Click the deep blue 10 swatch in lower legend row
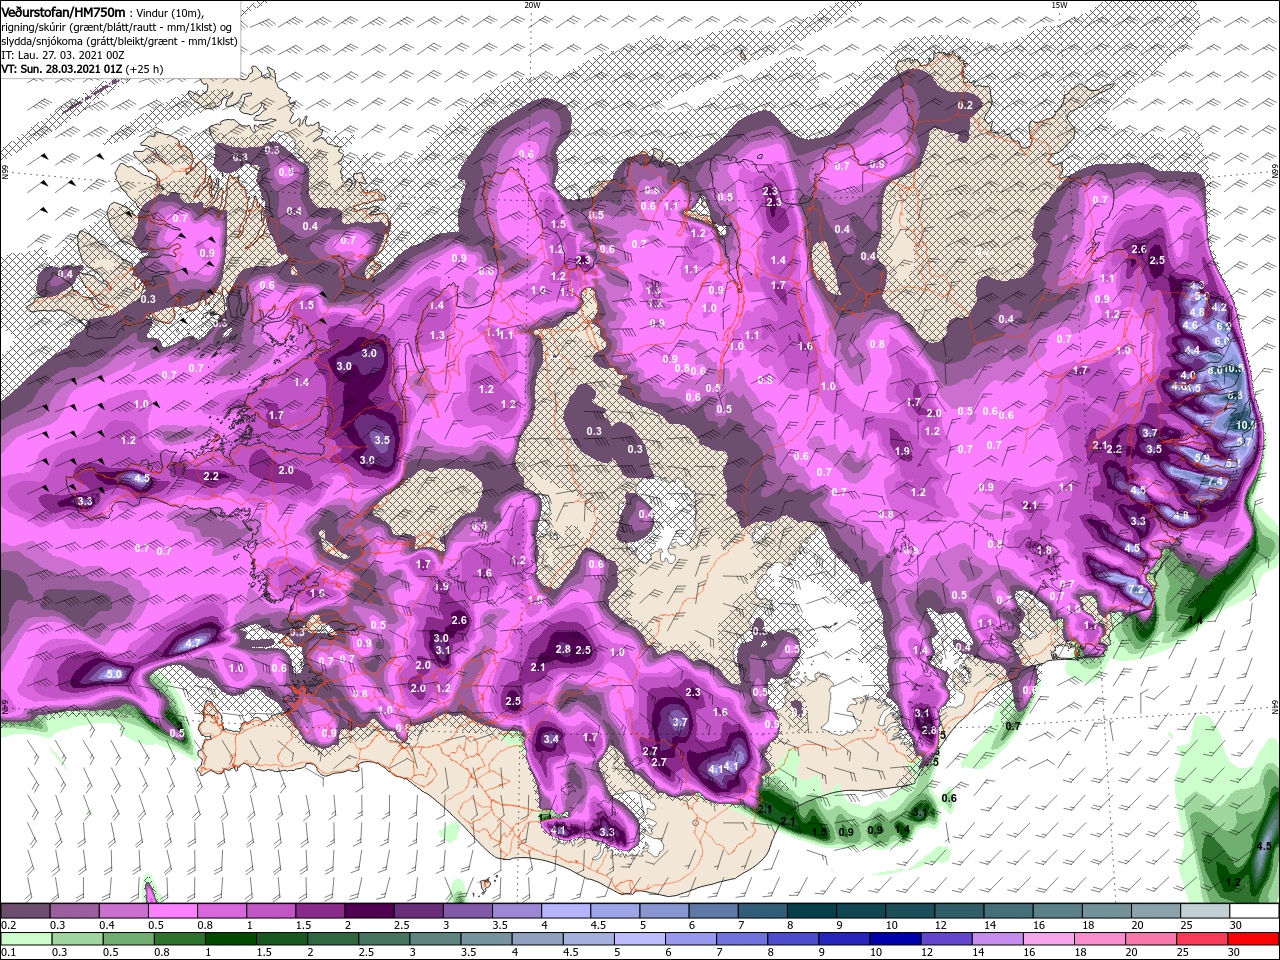Image resolution: width=1280 pixels, height=960 pixels. point(897,939)
